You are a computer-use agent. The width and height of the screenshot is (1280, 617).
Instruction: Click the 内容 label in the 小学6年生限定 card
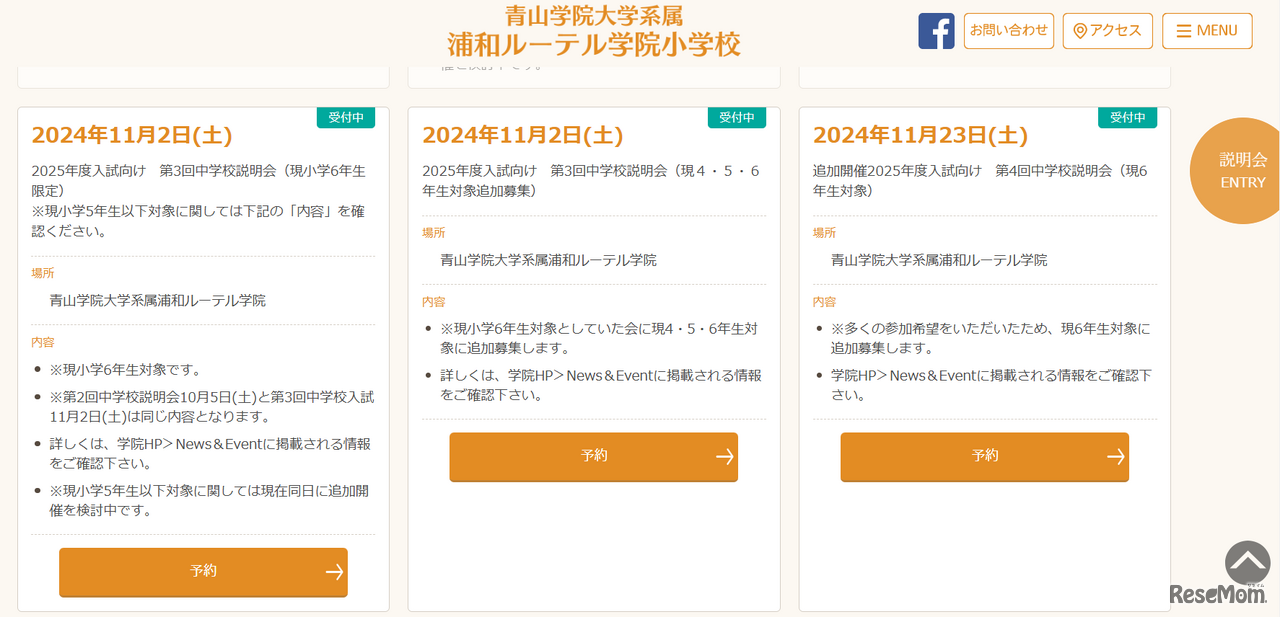(x=43, y=342)
